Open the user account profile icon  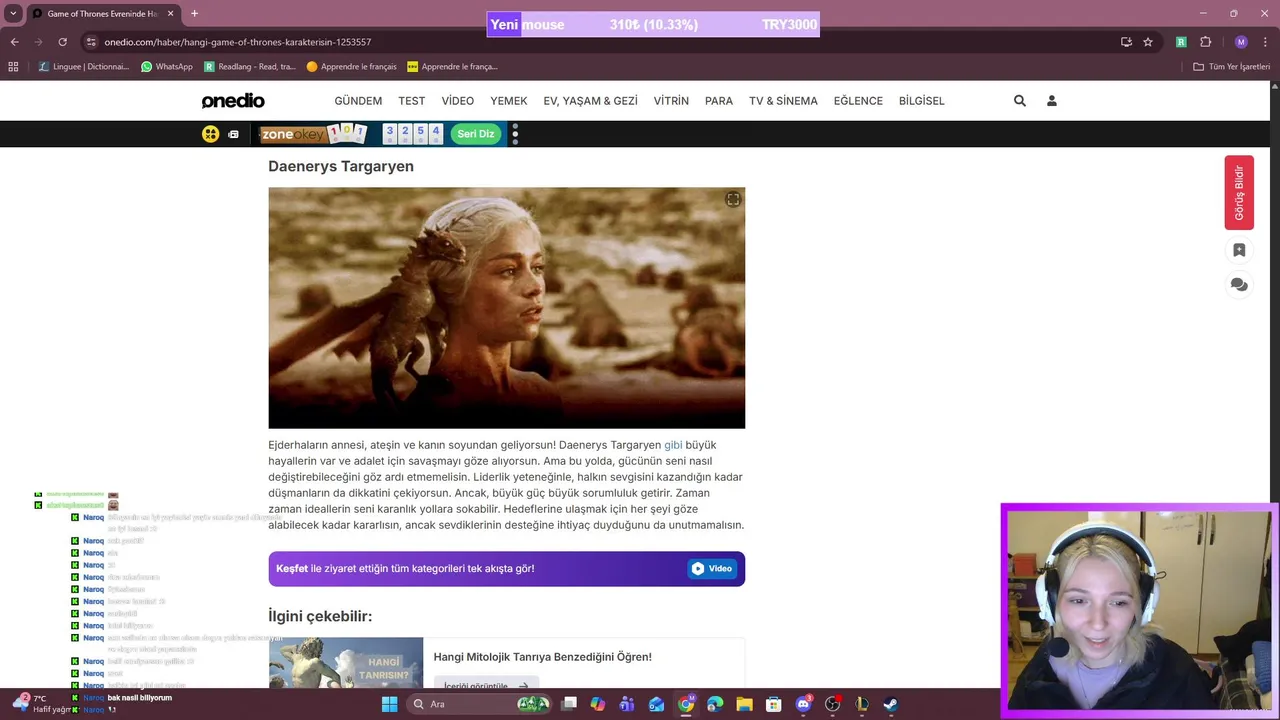(x=1052, y=101)
